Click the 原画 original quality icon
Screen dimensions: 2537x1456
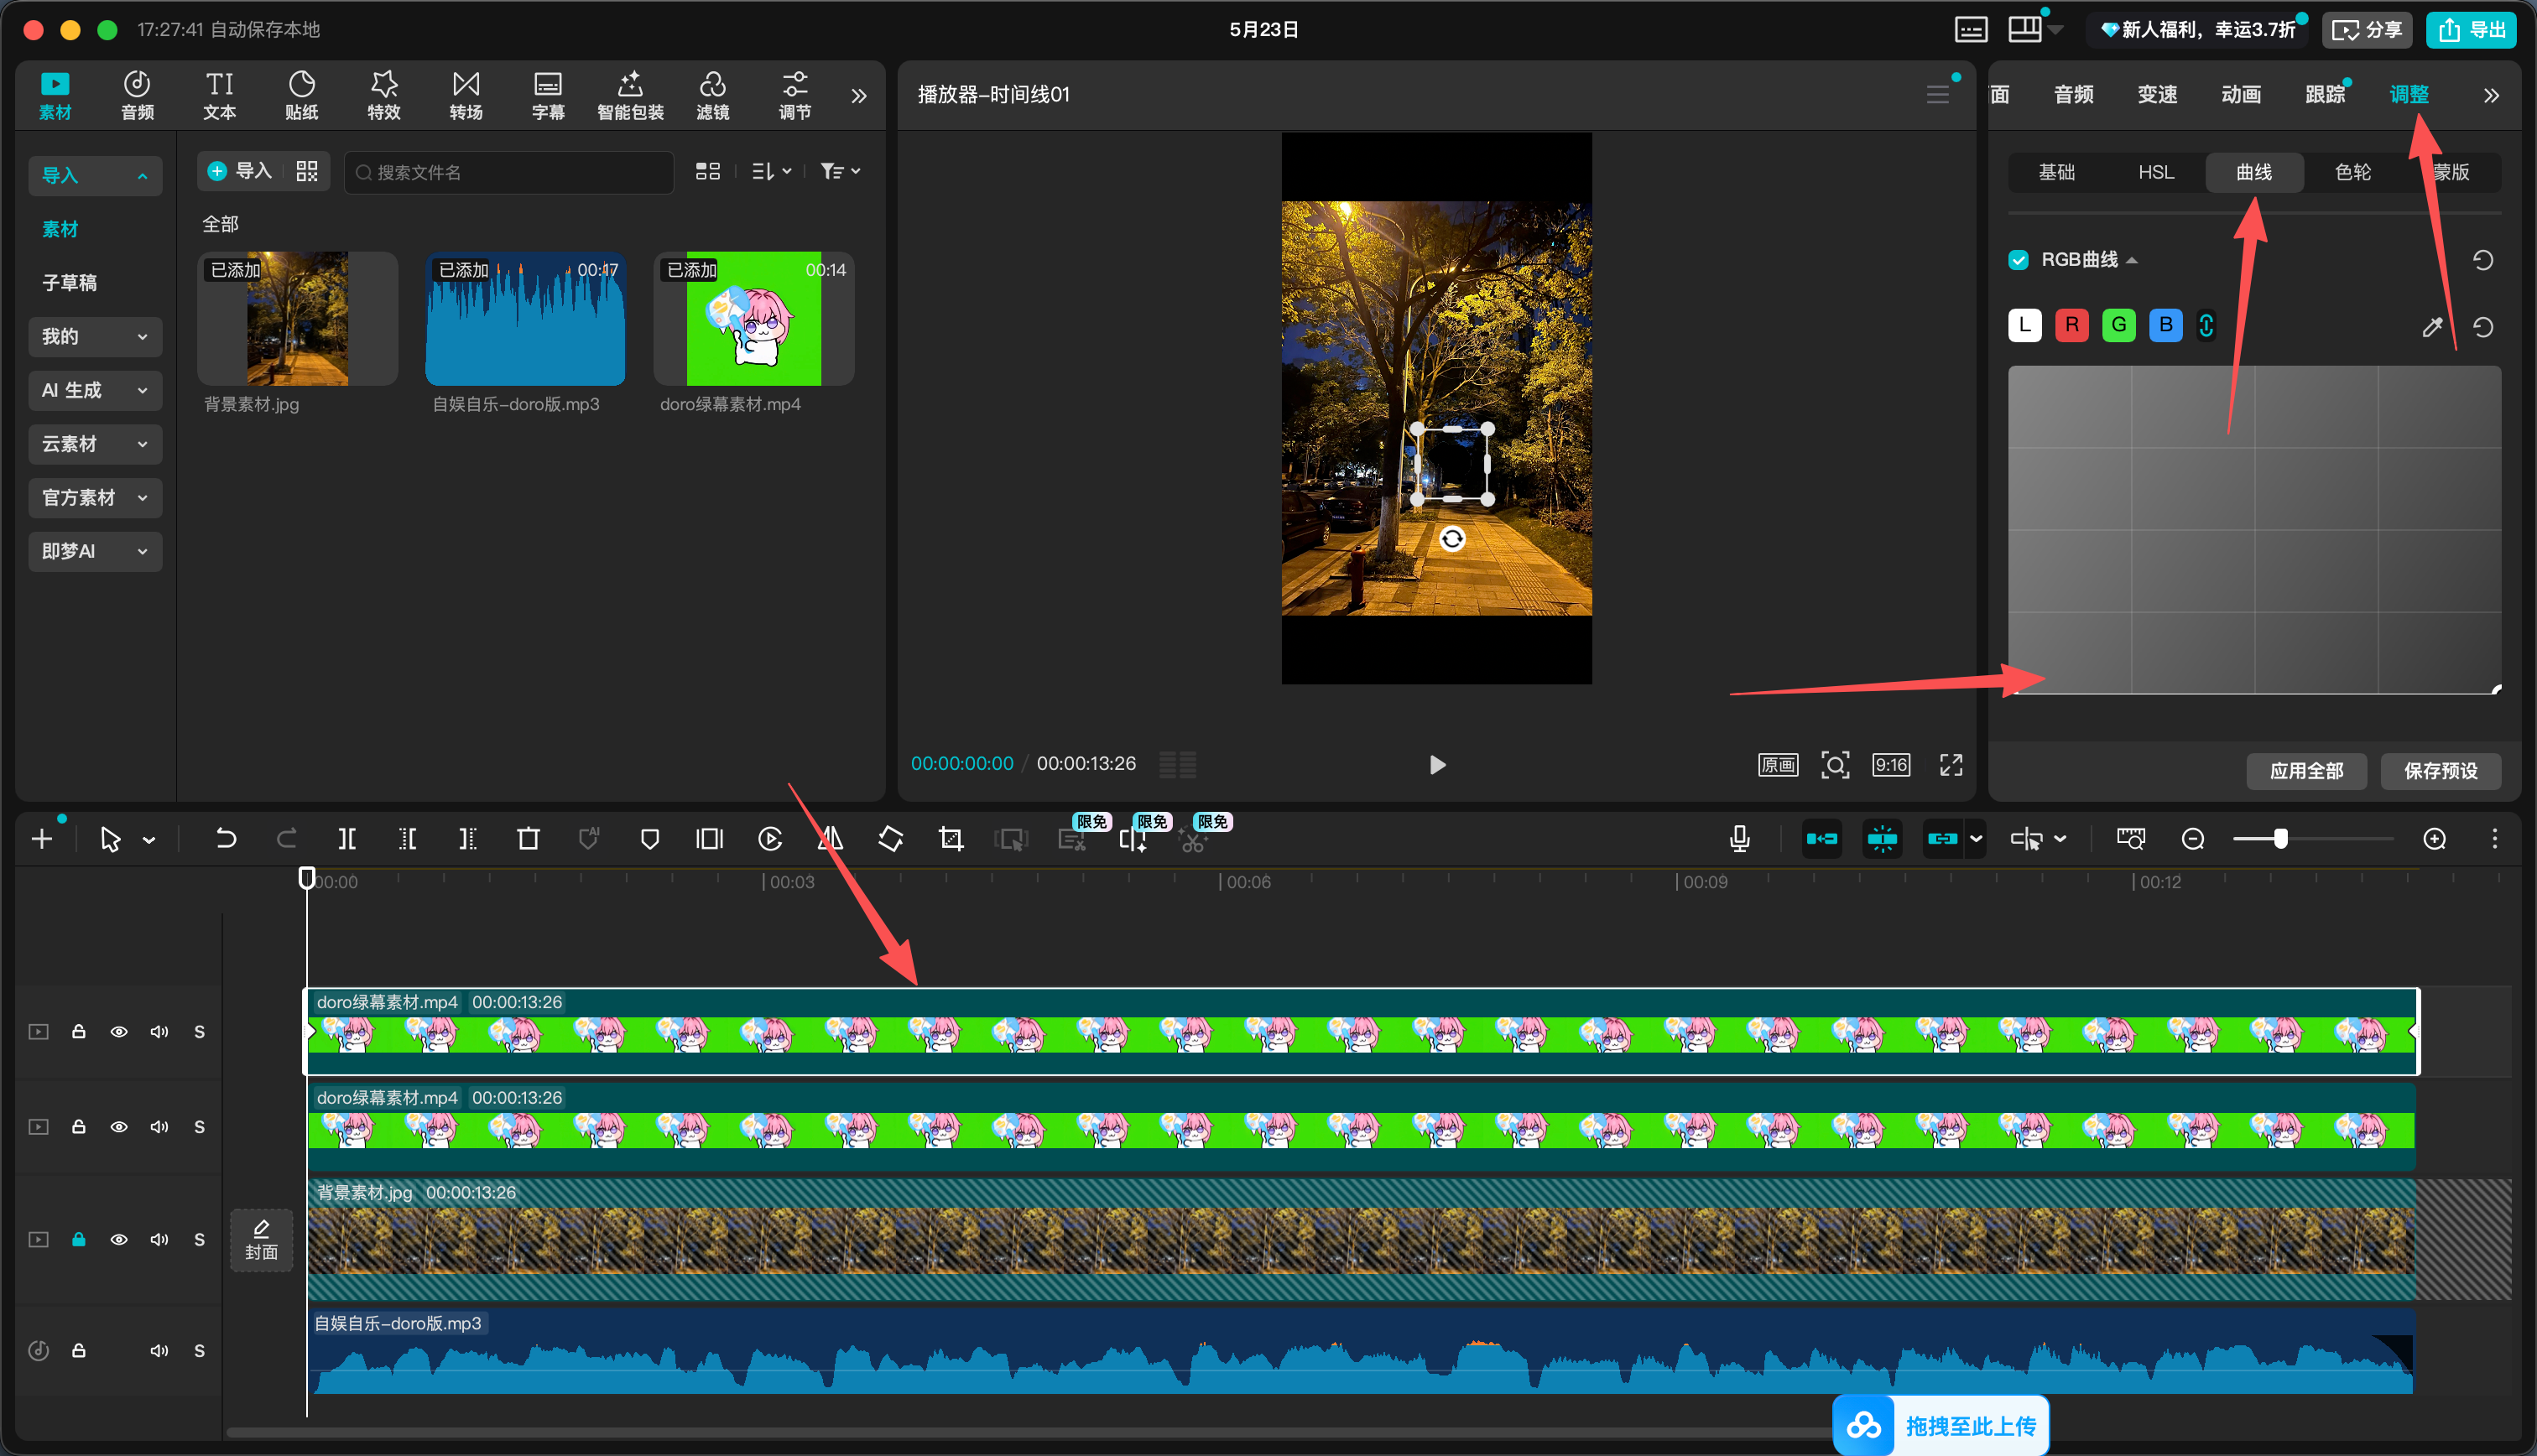click(1778, 765)
